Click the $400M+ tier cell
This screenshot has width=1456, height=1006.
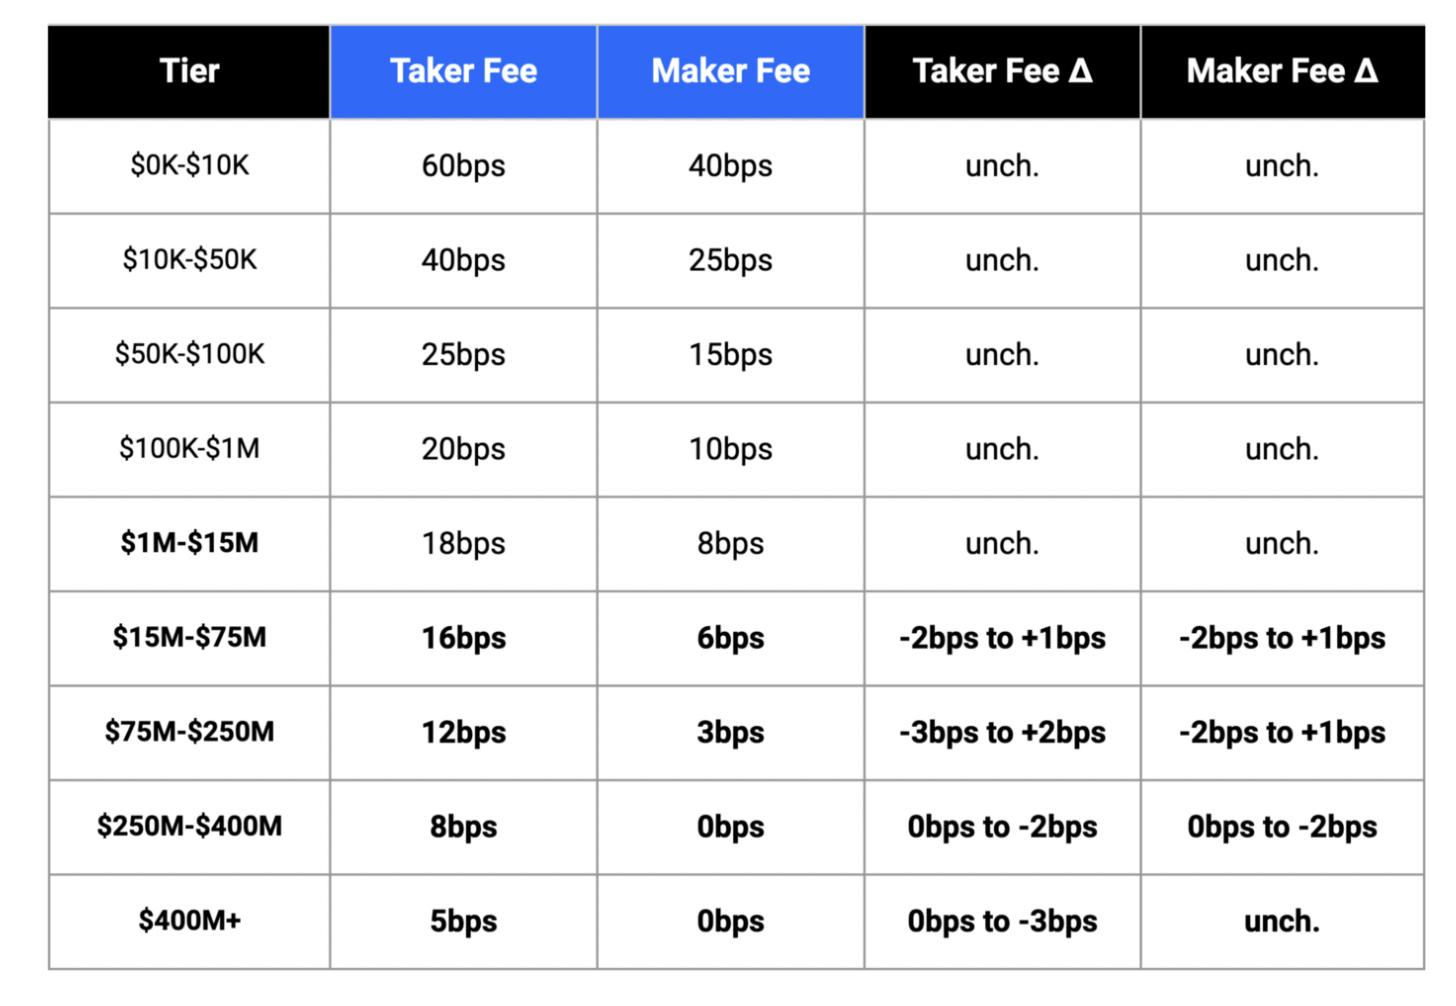click(189, 921)
